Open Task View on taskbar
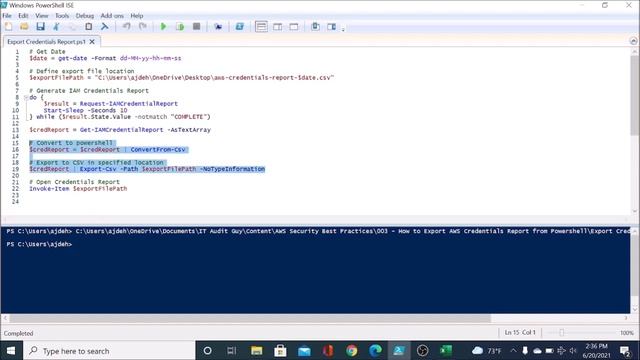 pos(231,351)
